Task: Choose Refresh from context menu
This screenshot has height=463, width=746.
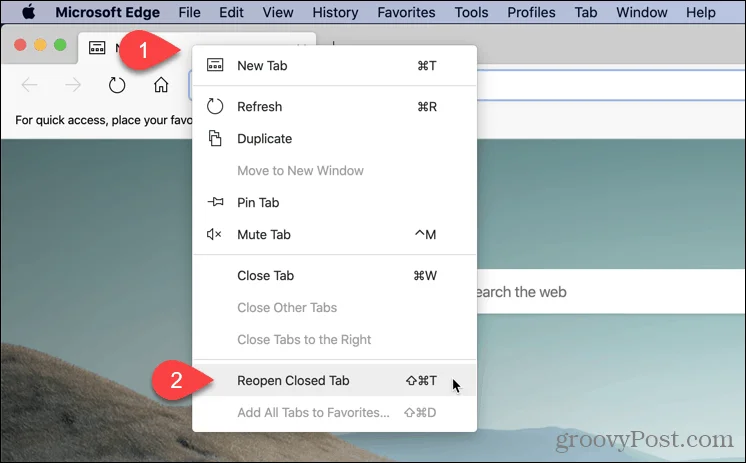Action: pos(334,107)
